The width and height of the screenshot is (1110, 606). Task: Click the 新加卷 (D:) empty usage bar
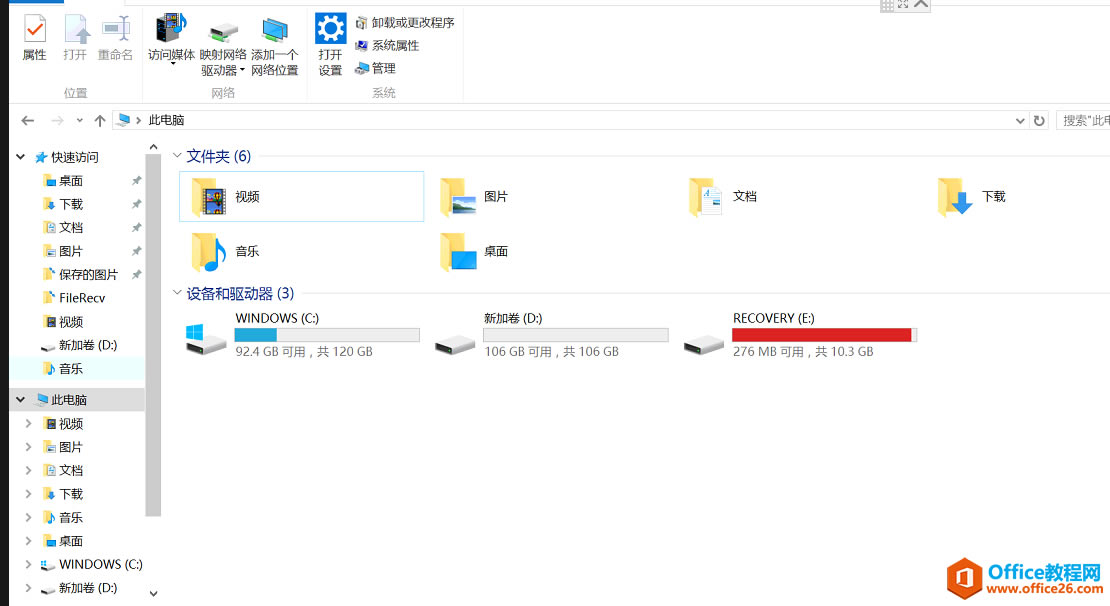tap(576, 335)
